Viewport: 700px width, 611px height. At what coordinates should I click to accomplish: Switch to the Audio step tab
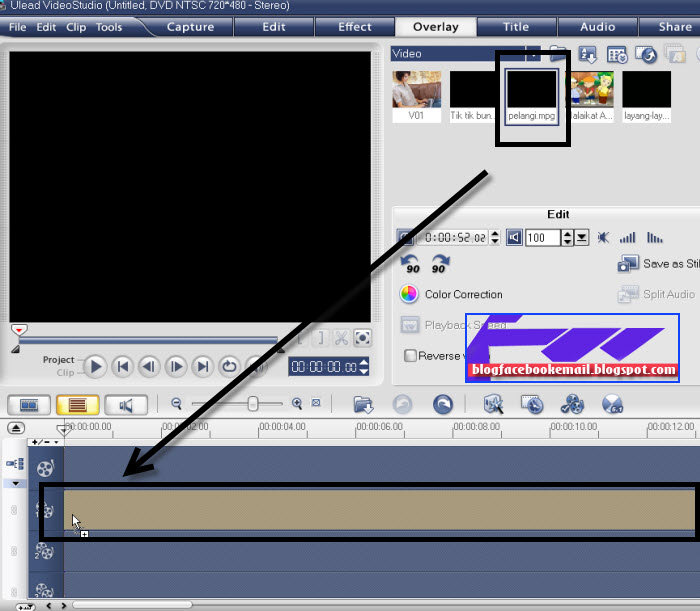click(x=597, y=27)
